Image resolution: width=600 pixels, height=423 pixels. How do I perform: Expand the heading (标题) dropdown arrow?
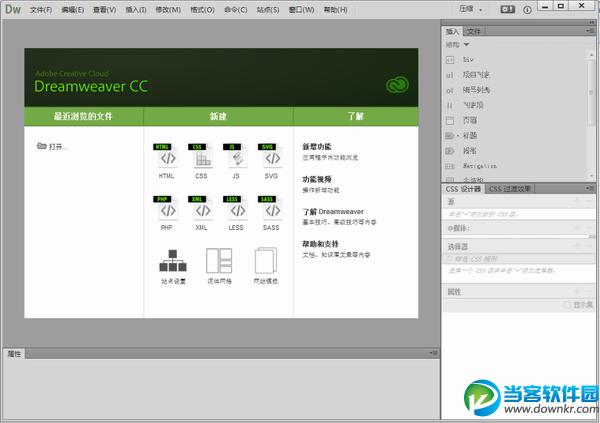pos(458,136)
